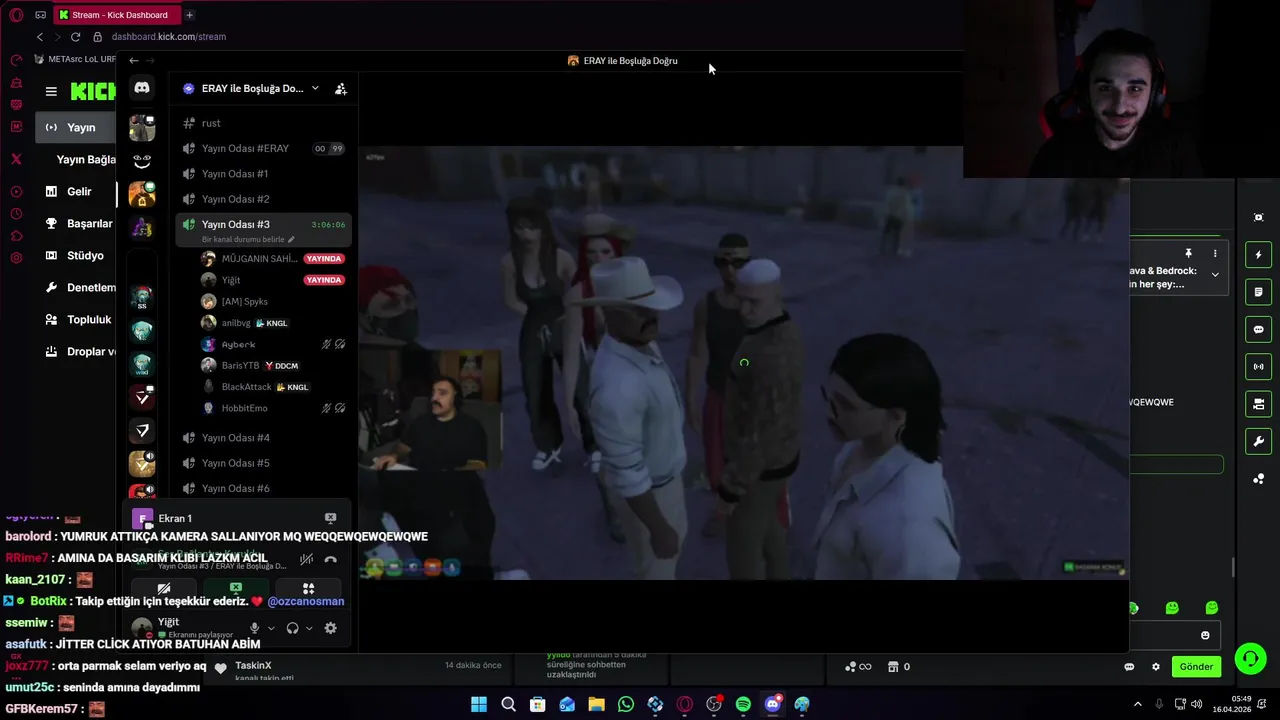Image resolution: width=1280 pixels, height=720 pixels.
Task: Click Kick broadcast signal panel icon
Action: pyautogui.click(x=1258, y=366)
